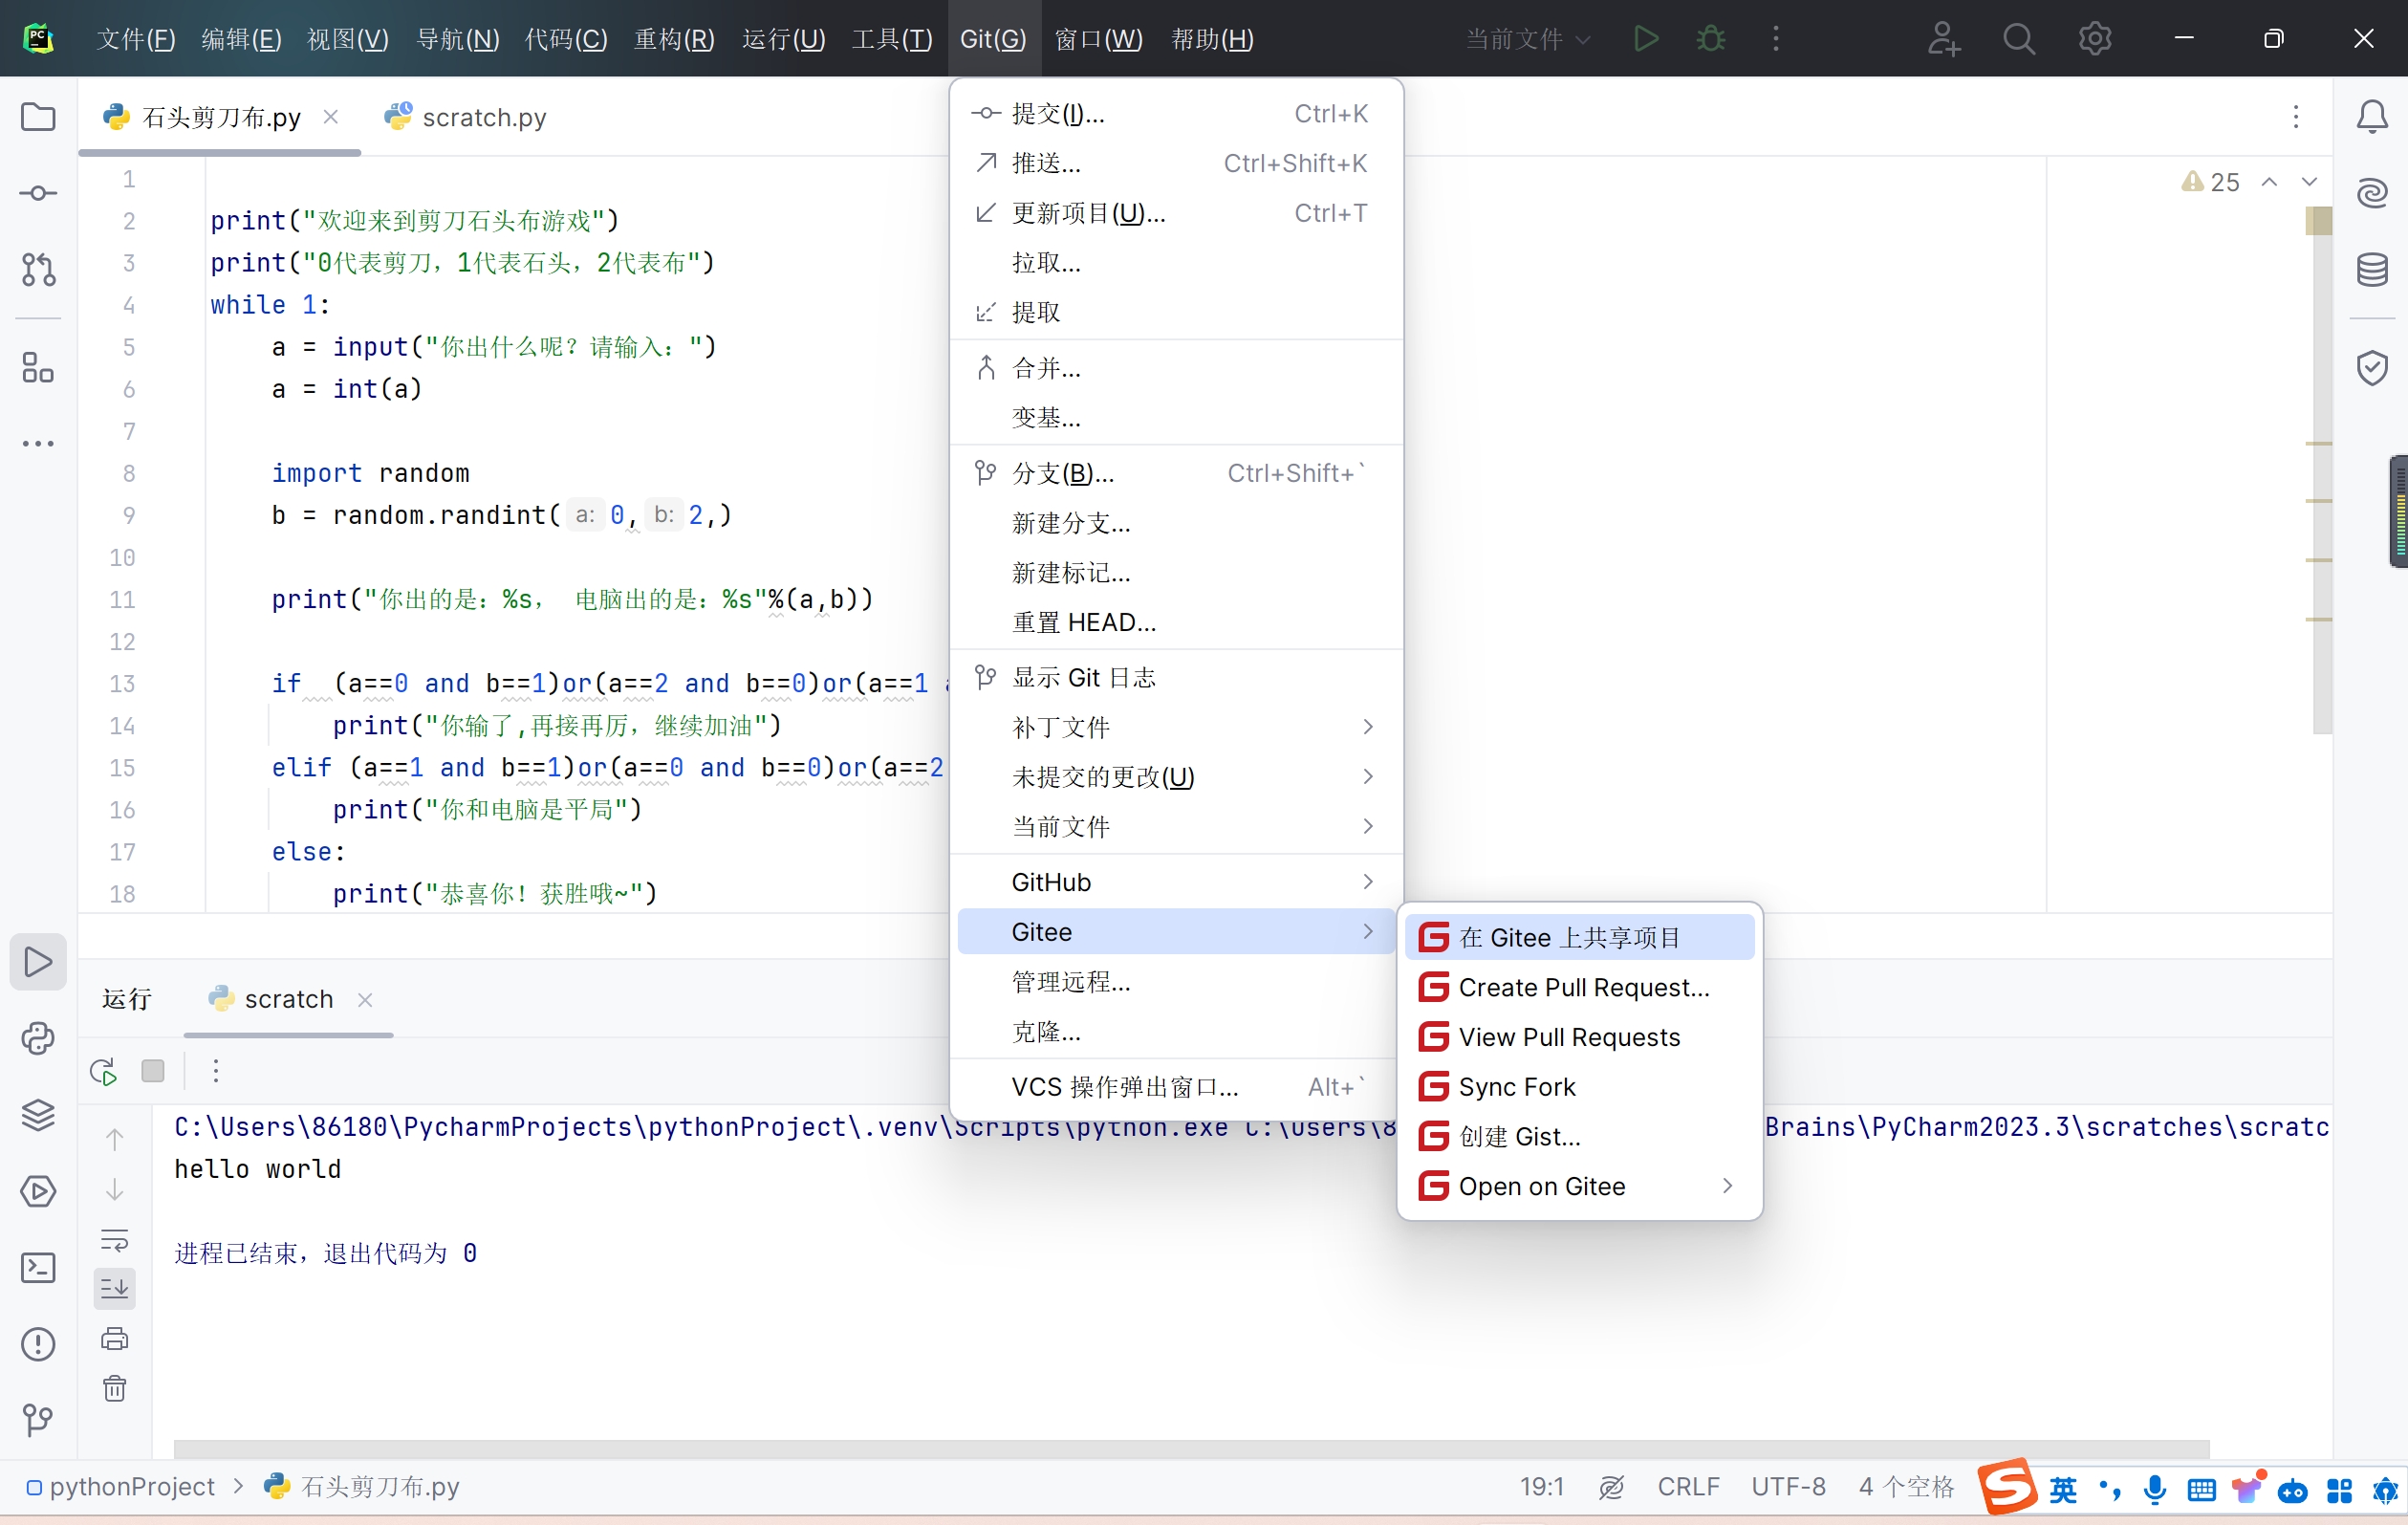The width and height of the screenshot is (2408, 1525).
Task: Choose View Pull Requests
Action: pyautogui.click(x=1579, y=1037)
